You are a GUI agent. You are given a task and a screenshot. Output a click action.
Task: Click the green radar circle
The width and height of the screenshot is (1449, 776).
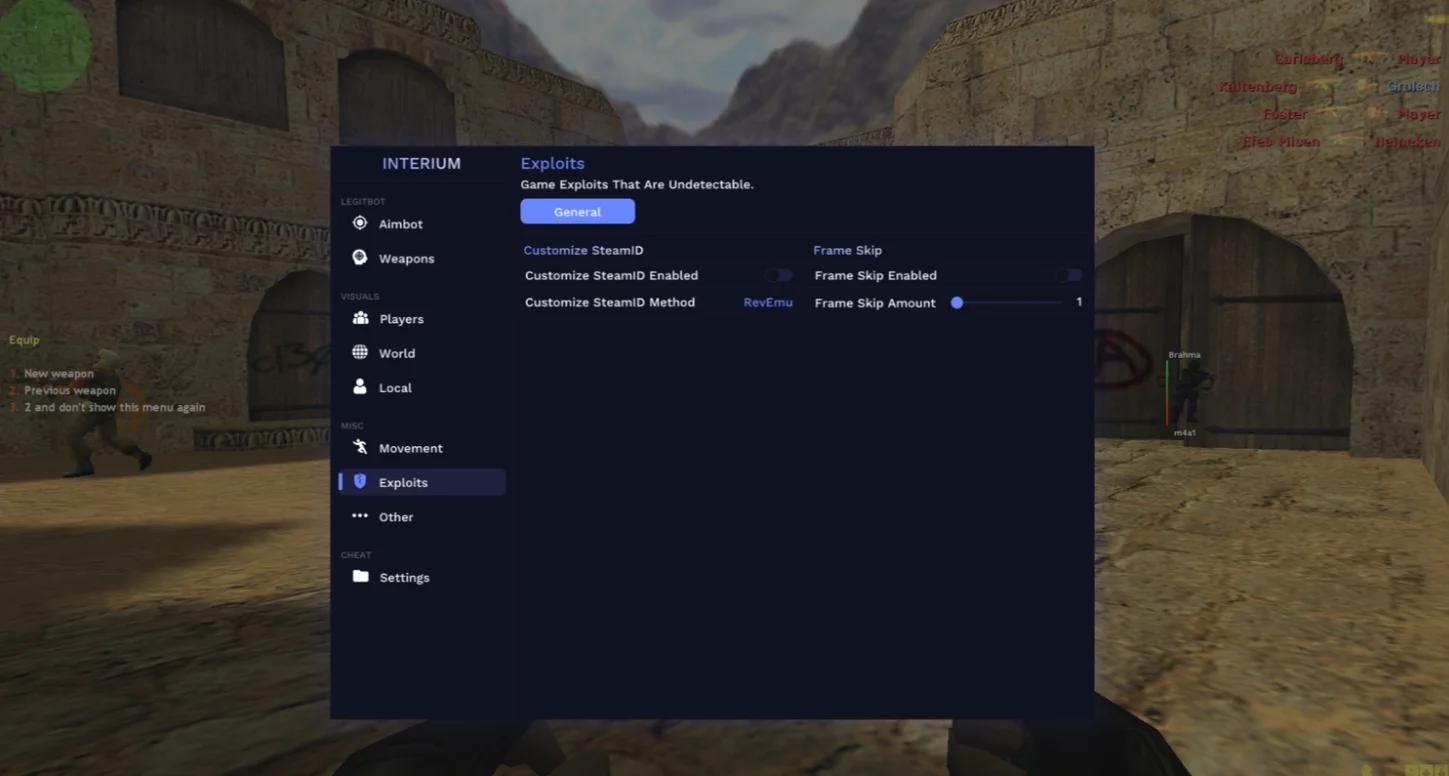click(x=45, y=45)
